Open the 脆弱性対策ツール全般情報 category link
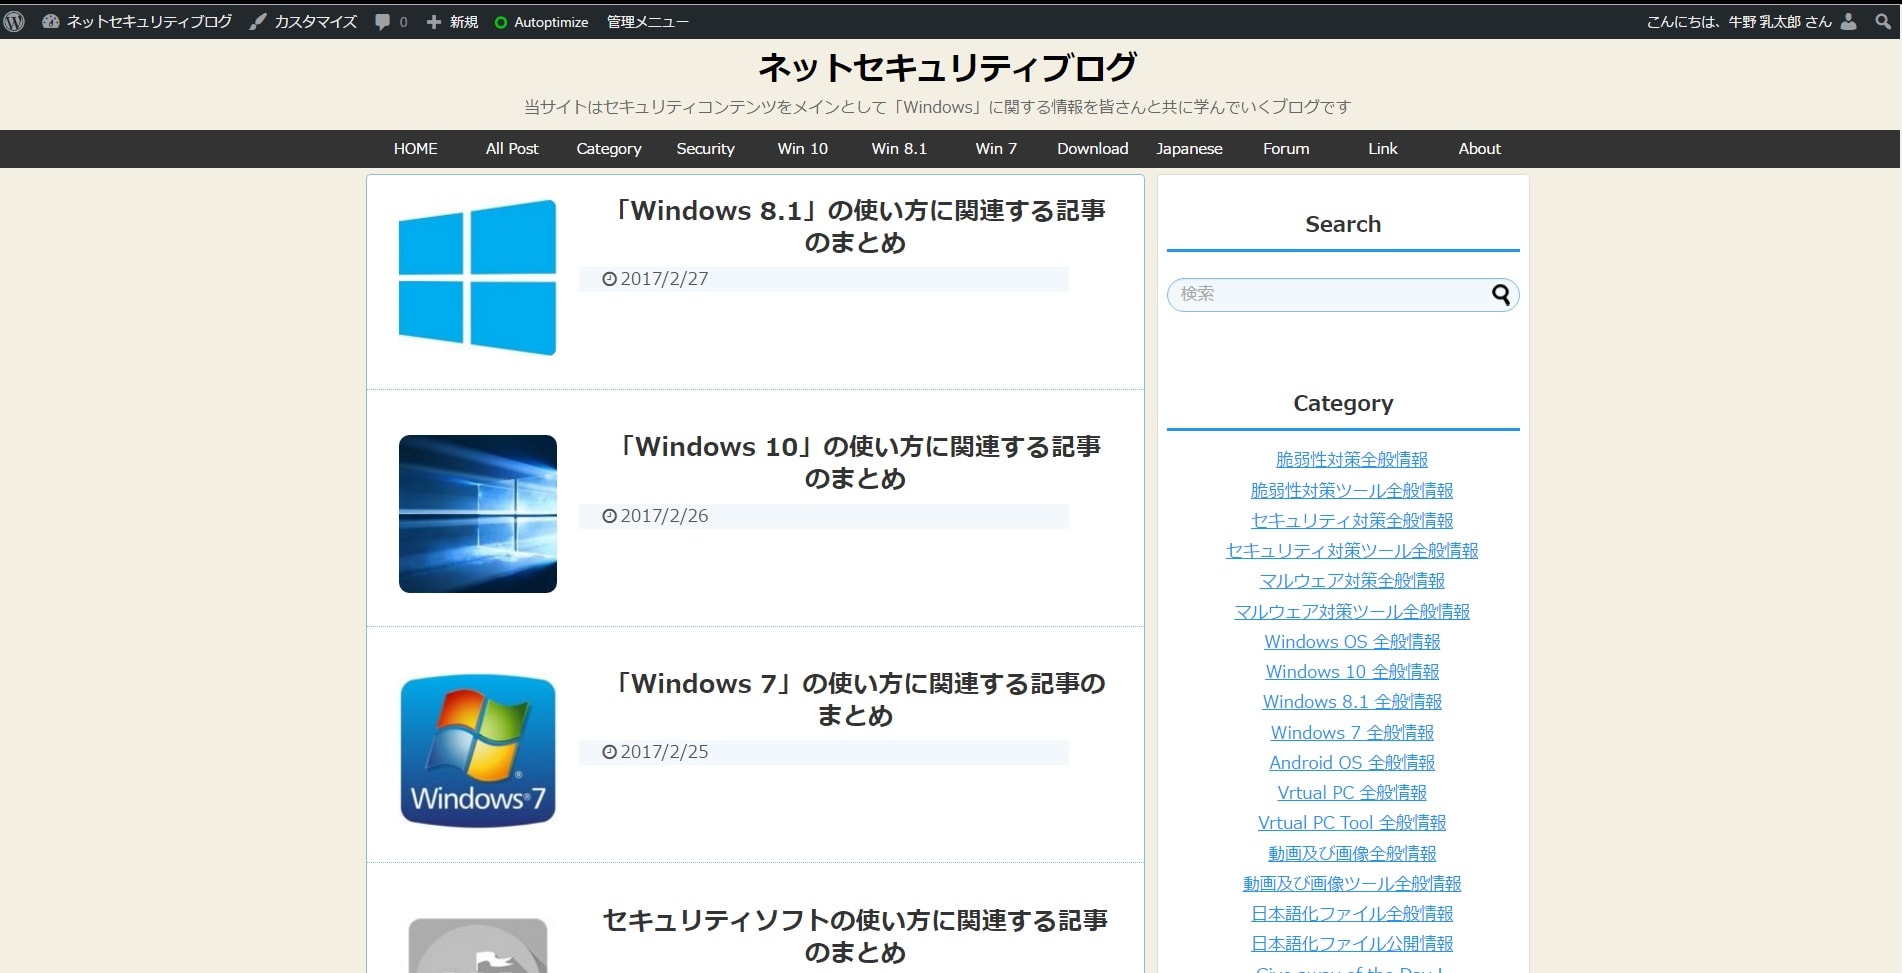This screenshot has width=1902, height=973. [1352, 490]
